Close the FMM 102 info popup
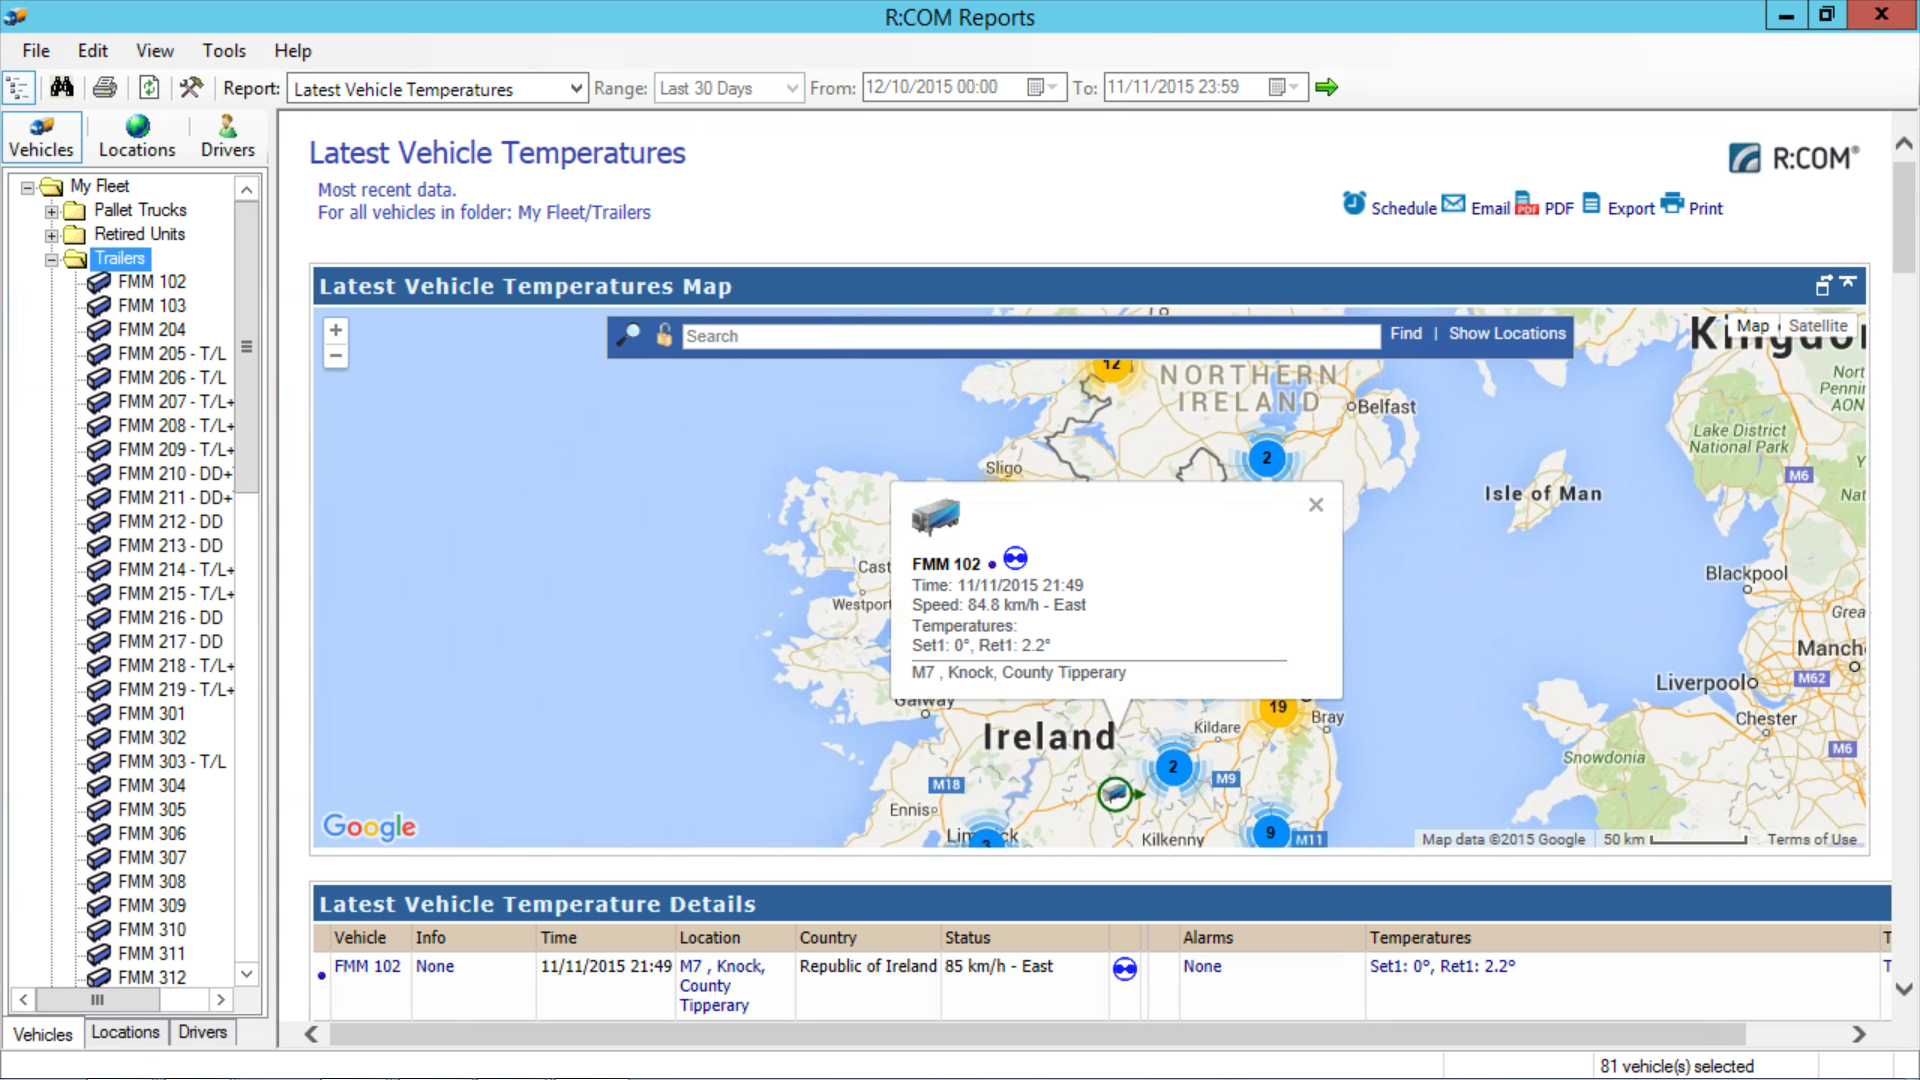The image size is (1920, 1080). [x=1316, y=505]
